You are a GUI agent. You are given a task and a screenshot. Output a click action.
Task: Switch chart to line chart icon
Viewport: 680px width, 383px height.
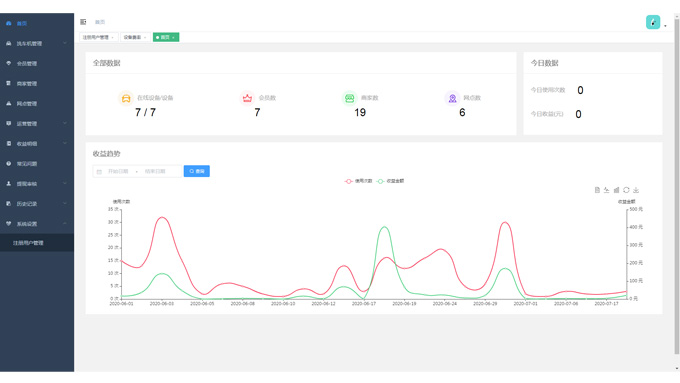(607, 190)
